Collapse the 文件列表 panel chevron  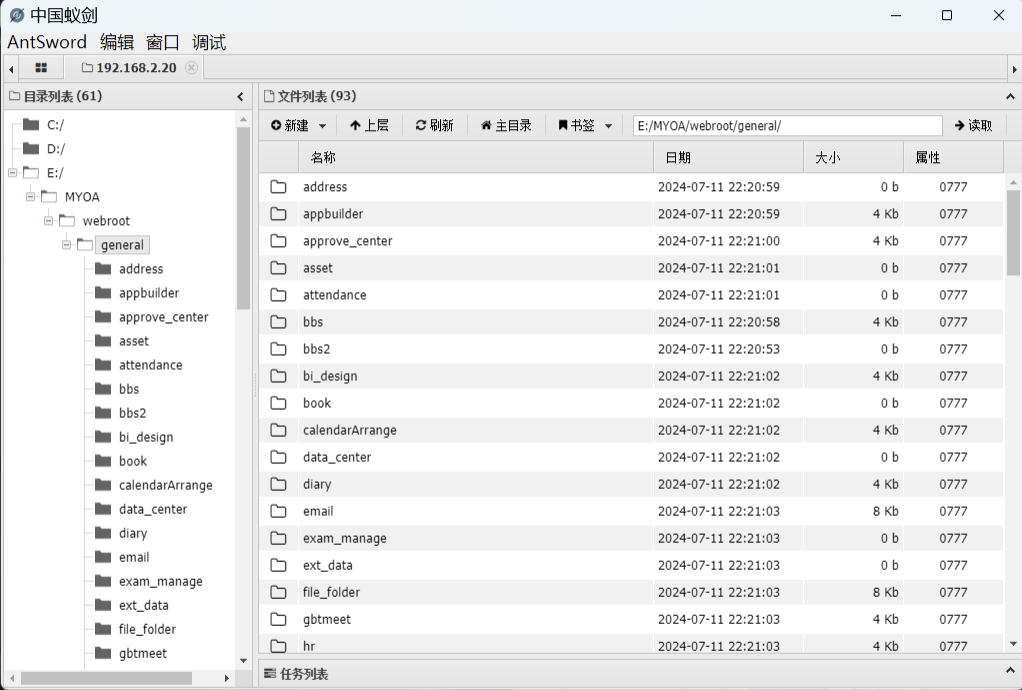[1010, 96]
